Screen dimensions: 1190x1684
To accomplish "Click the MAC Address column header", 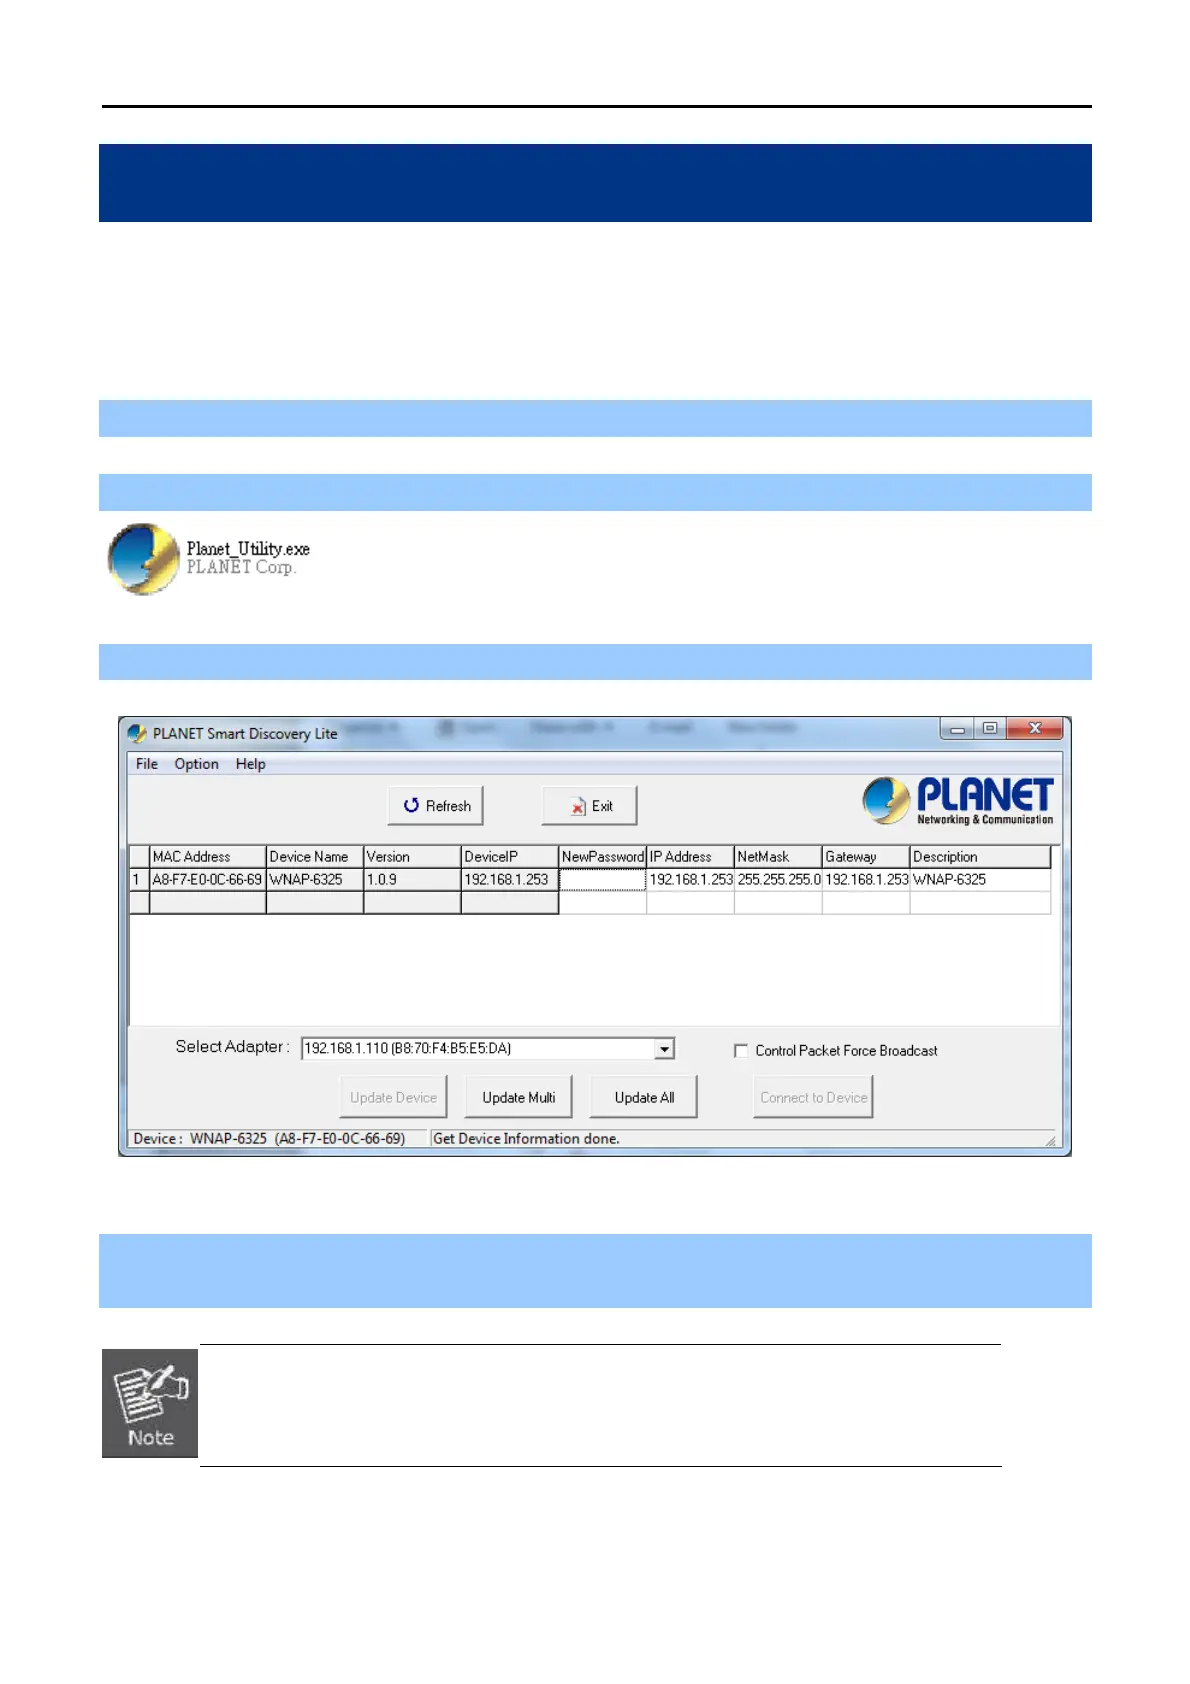I will (x=207, y=857).
